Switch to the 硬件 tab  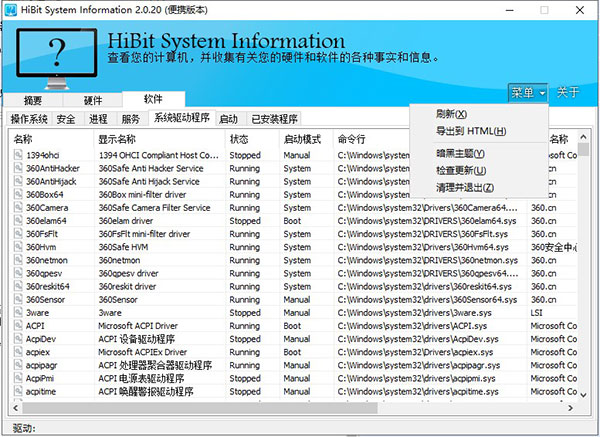pos(93,101)
